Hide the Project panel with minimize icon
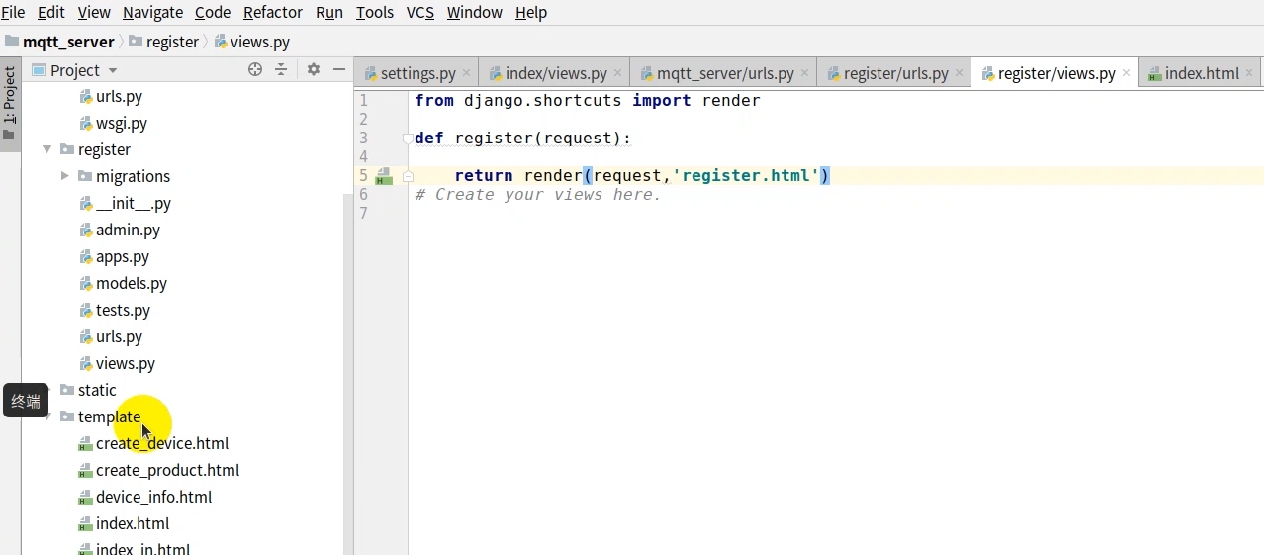 tap(339, 69)
